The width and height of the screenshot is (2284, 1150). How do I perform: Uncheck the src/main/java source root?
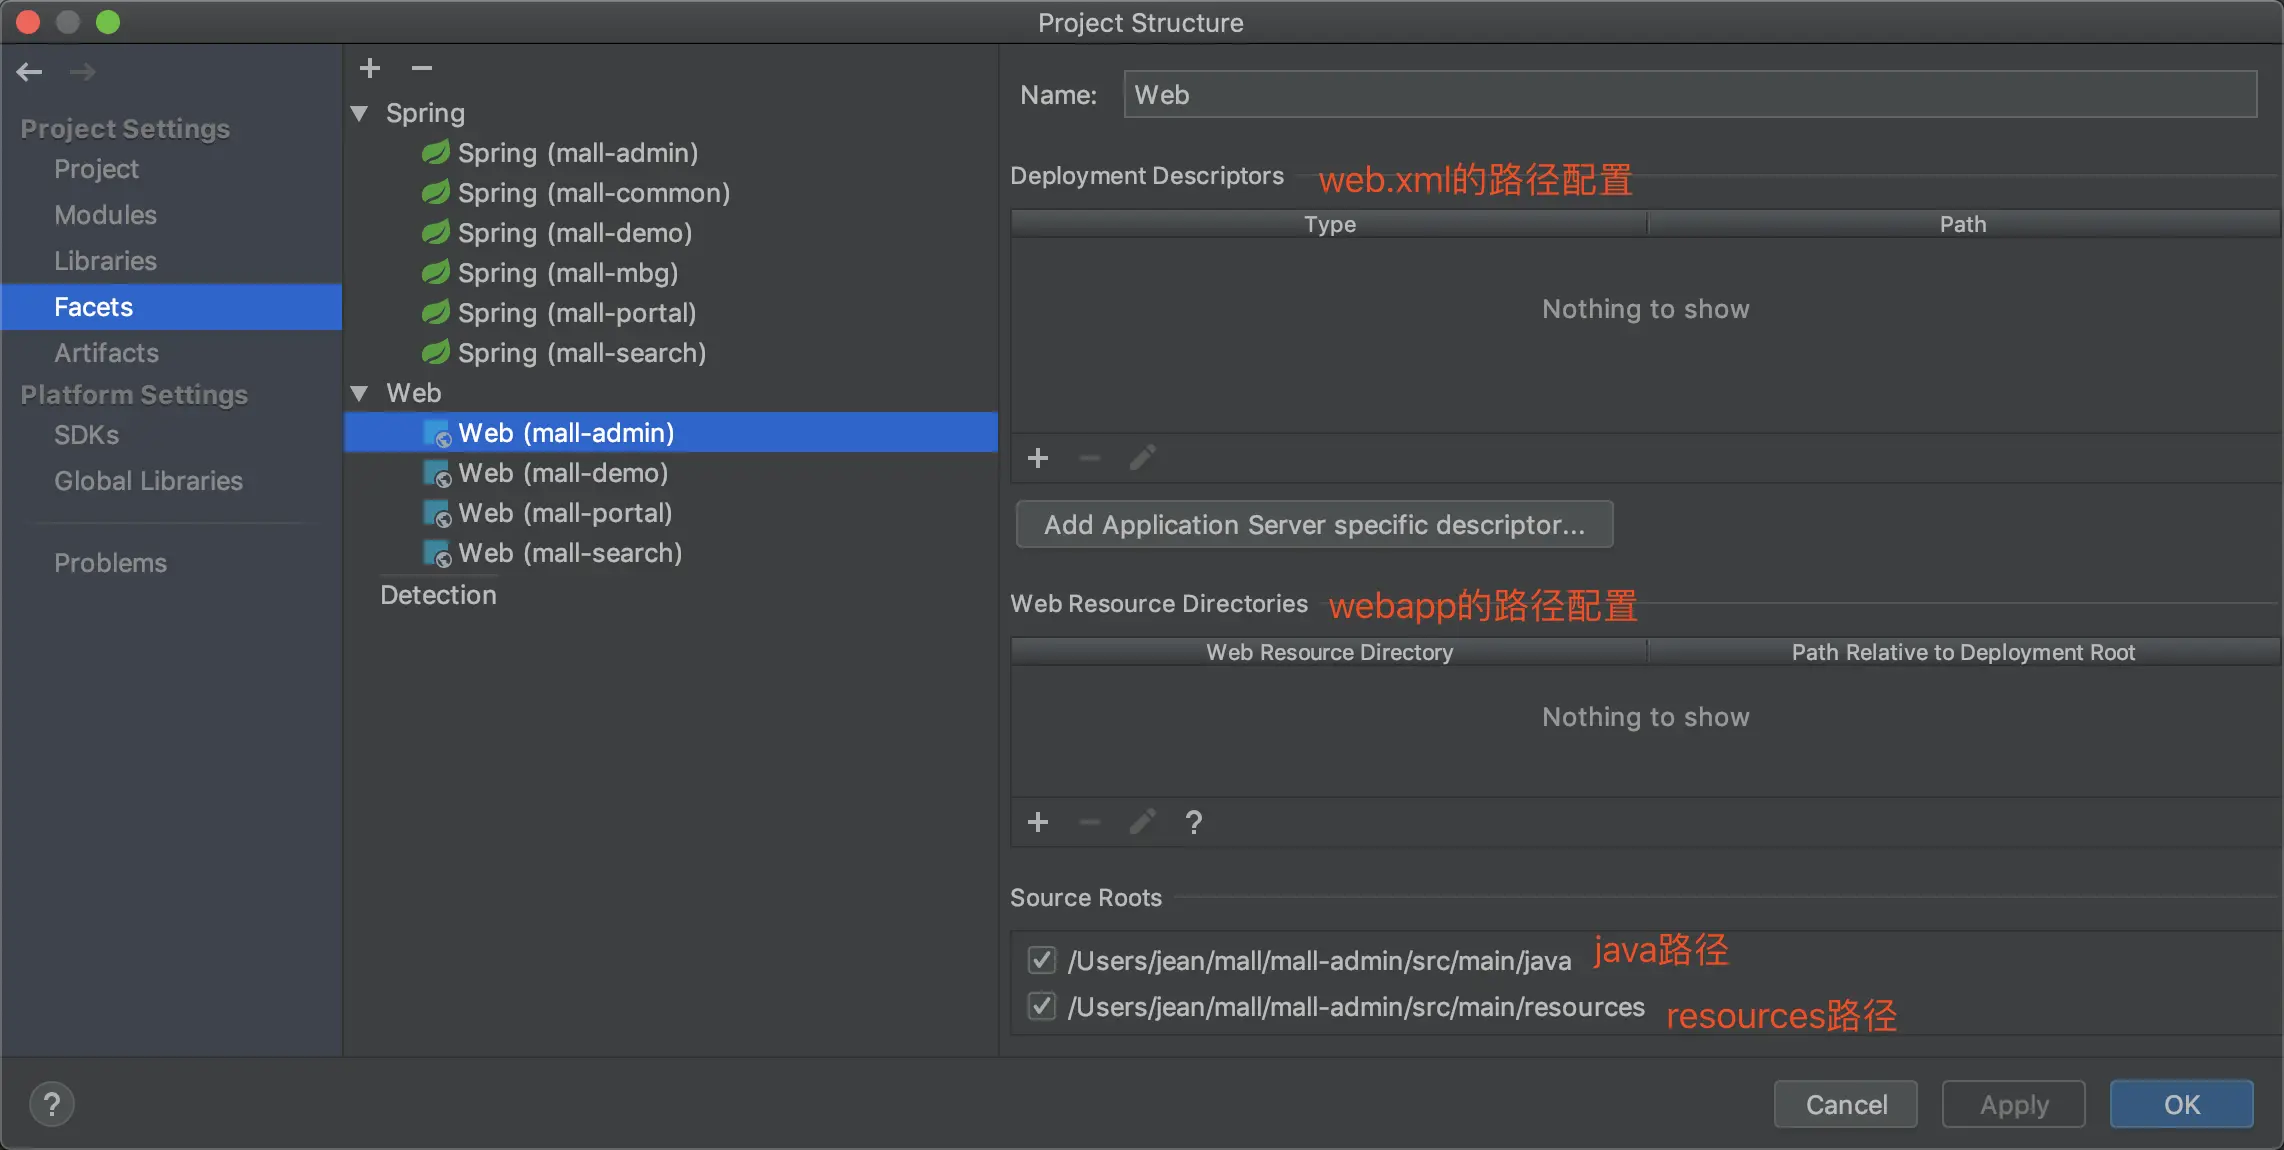click(x=1041, y=960)
